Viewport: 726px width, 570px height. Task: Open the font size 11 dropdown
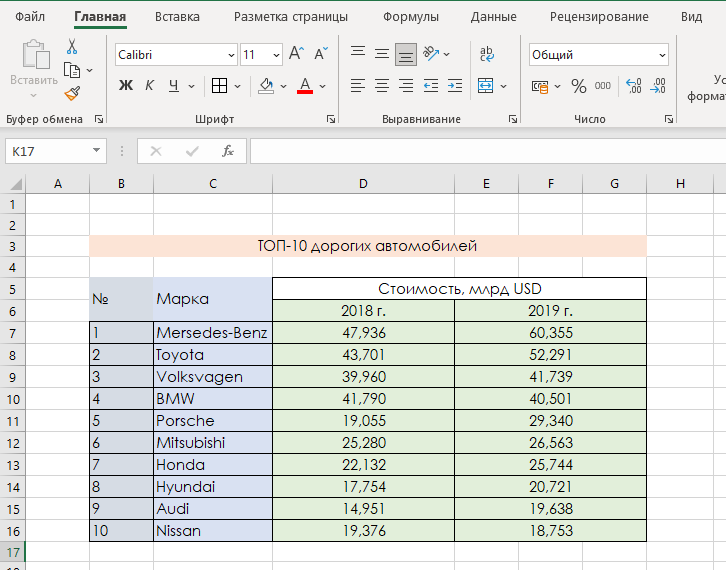(276, 55)
